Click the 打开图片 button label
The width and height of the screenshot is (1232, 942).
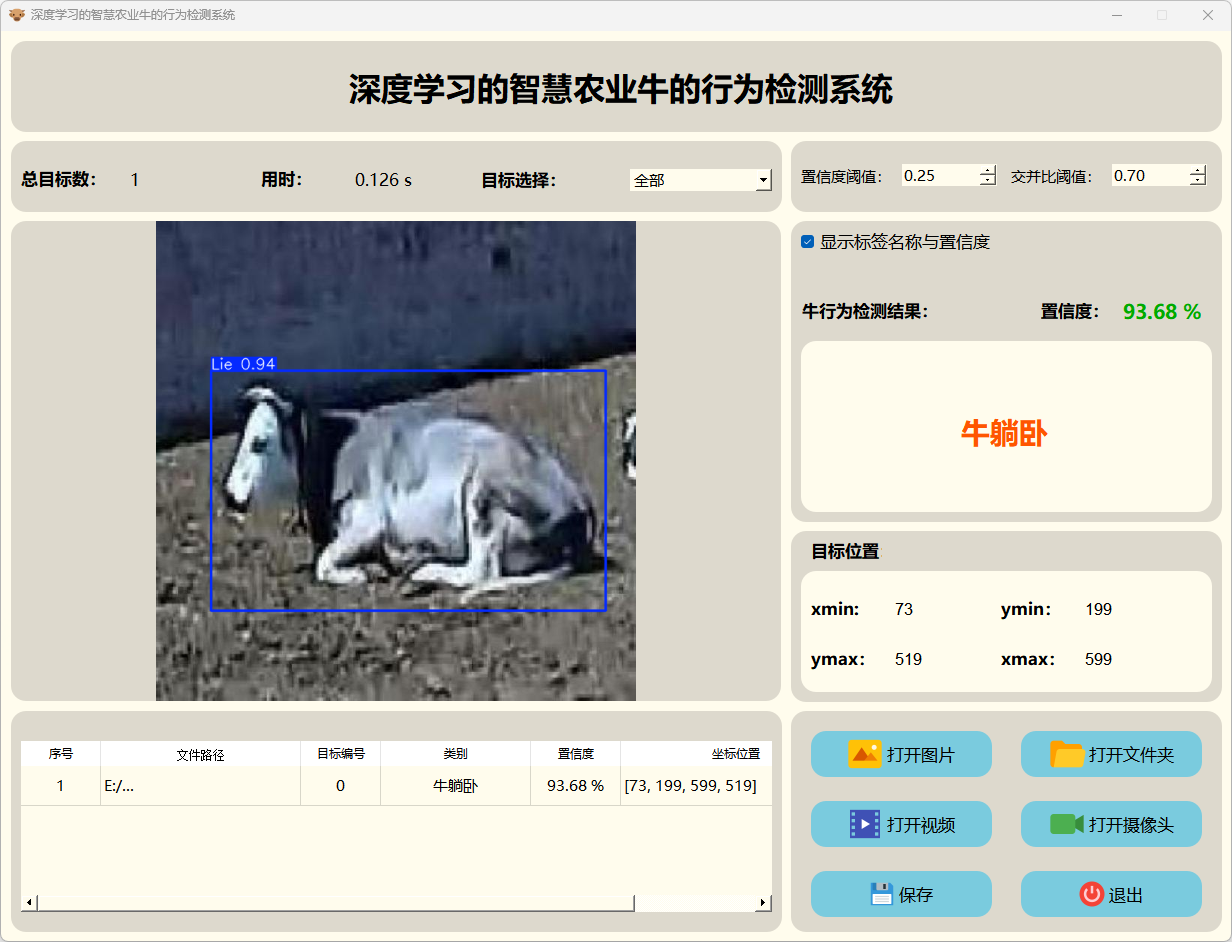[921, 755]
